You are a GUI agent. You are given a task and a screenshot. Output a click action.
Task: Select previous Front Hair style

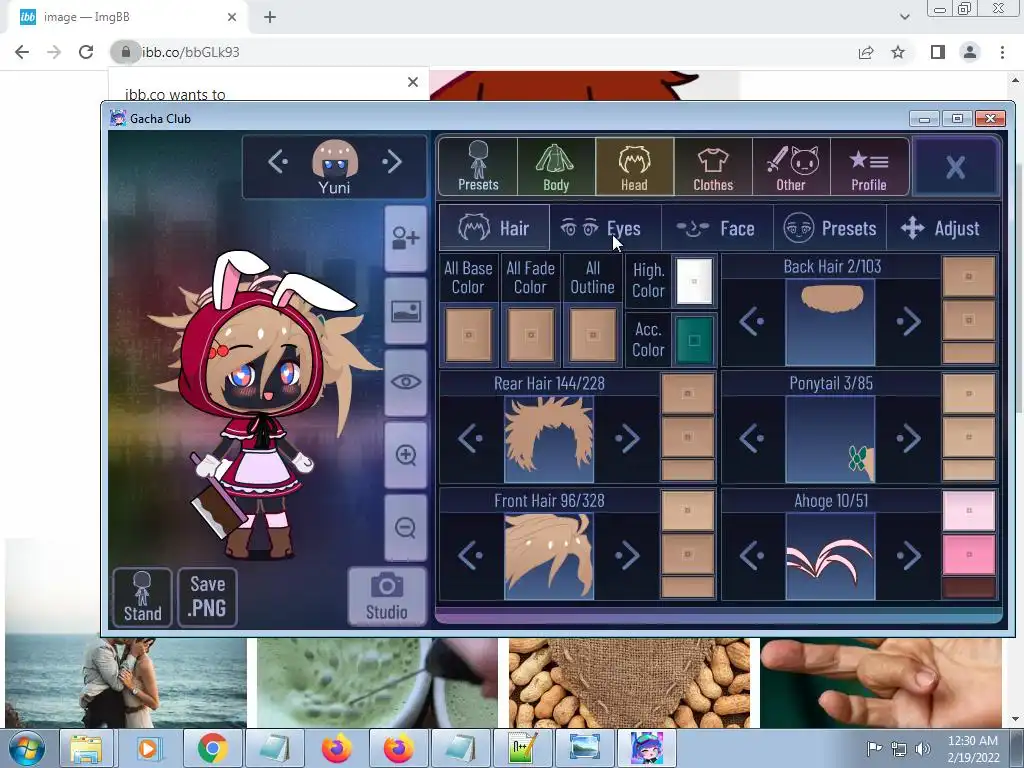[471, 556]
